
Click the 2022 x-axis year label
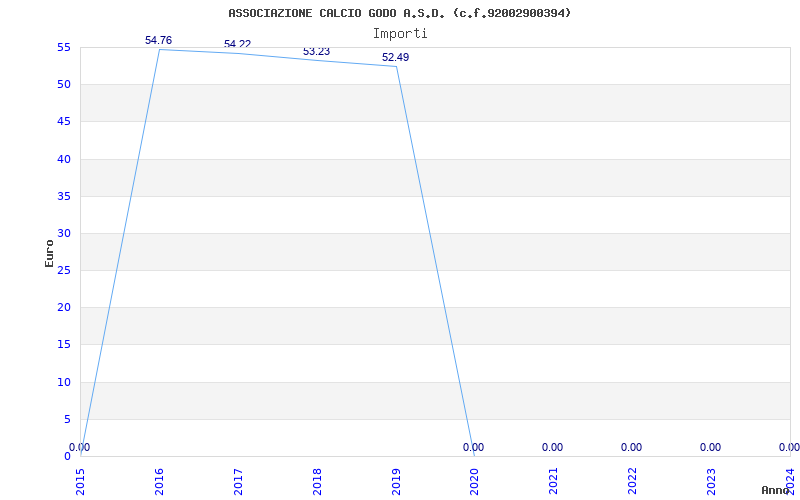pyautogui.click(x=633, y=482)
